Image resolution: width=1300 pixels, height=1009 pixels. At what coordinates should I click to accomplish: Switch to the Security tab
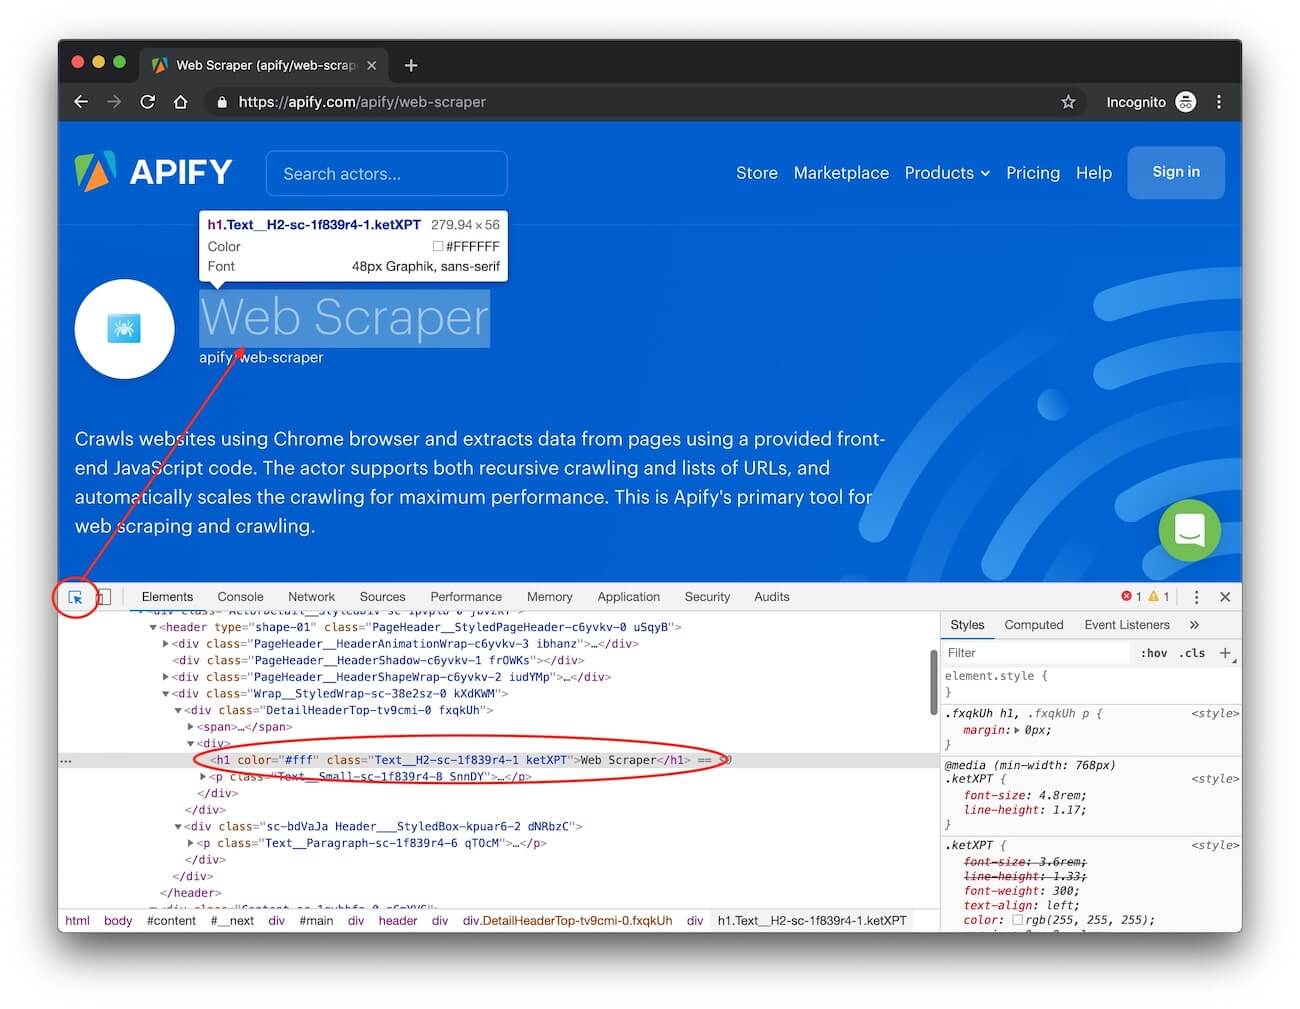tap(707, 597)
